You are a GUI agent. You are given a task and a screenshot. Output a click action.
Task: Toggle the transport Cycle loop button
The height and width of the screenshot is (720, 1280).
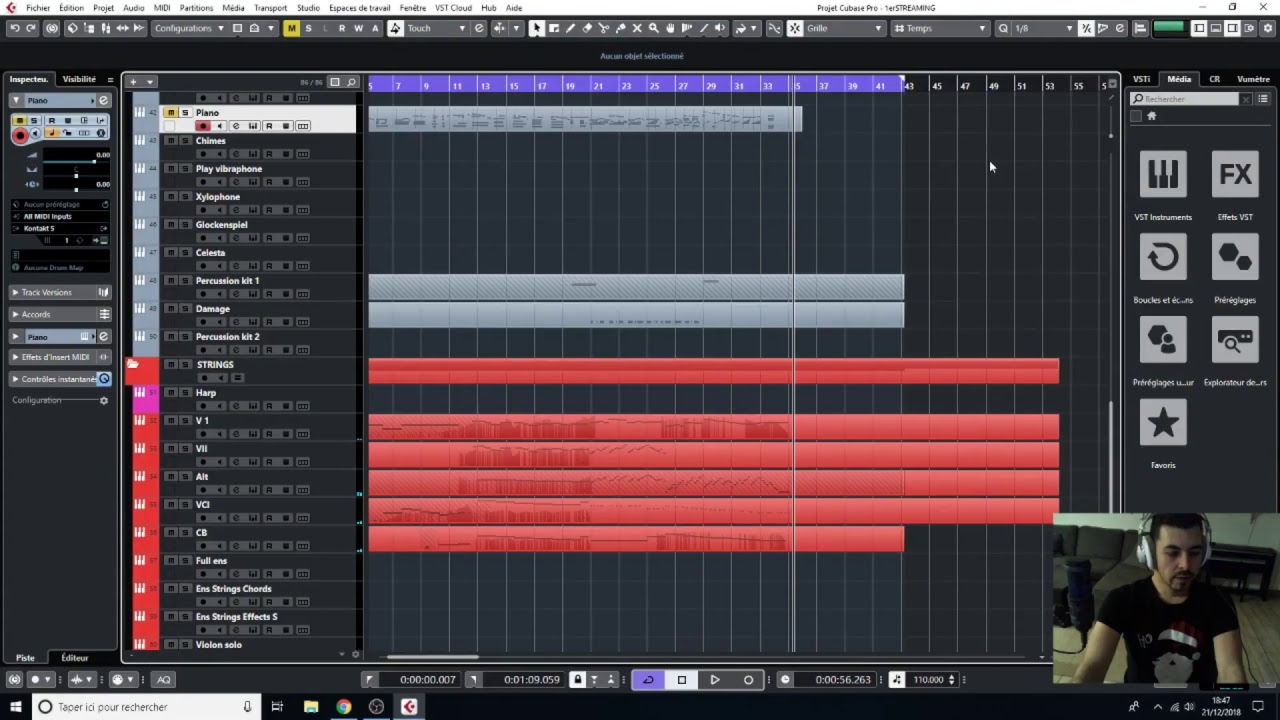pyautogui.click(x=648, y=680)
